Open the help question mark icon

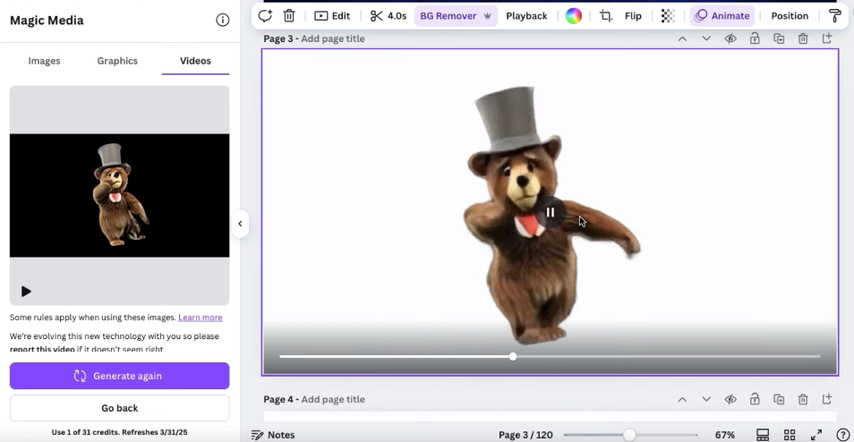[842, 435]
